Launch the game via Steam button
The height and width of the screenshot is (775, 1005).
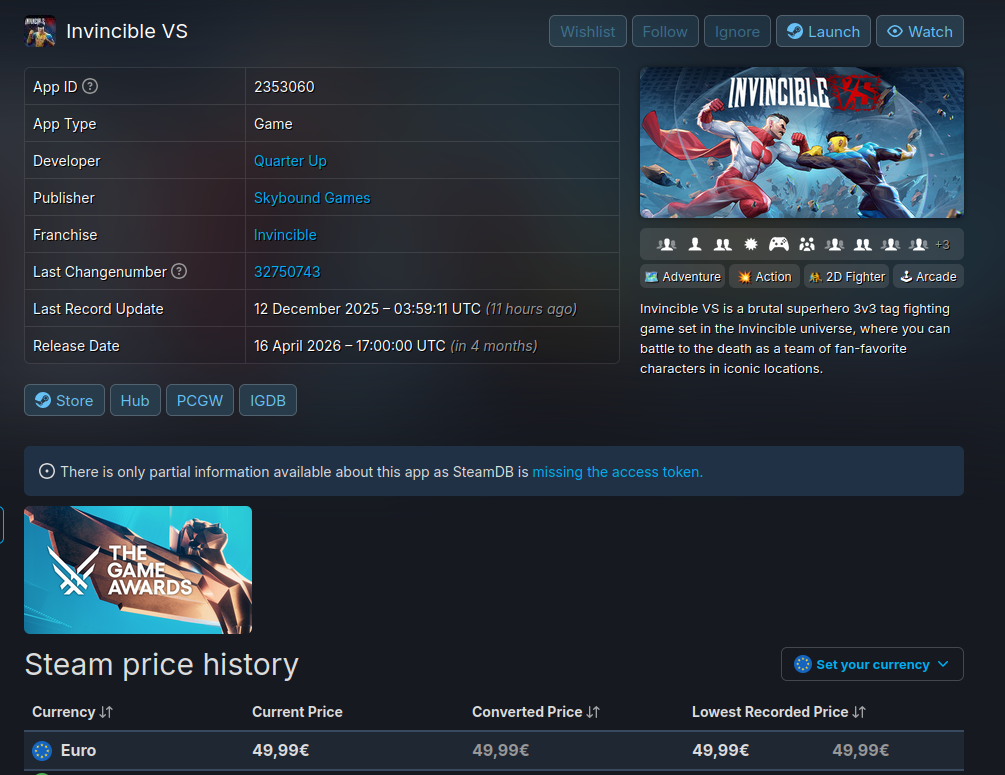tap(823, 31)
